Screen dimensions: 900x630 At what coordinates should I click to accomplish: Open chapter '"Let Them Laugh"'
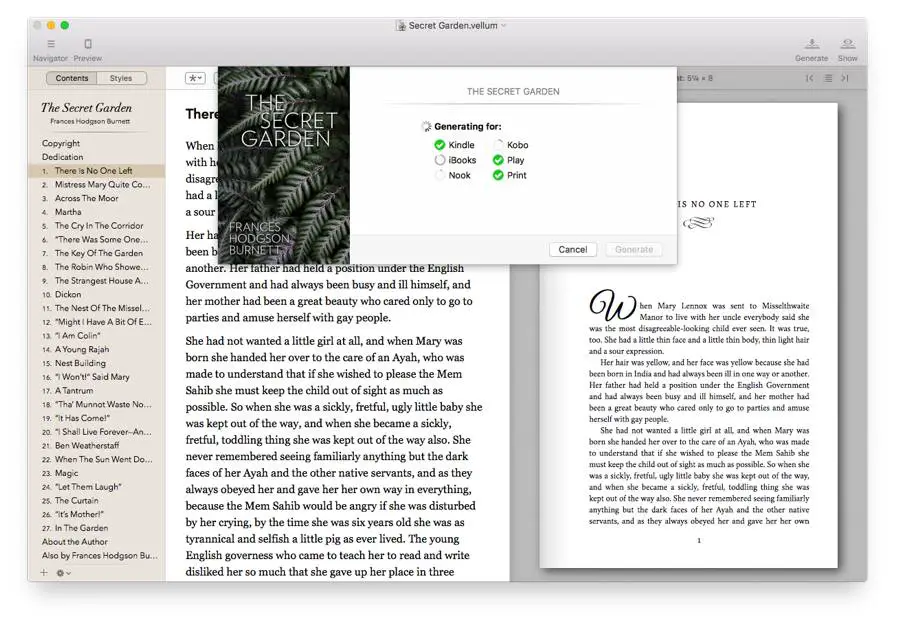point(96,487)
